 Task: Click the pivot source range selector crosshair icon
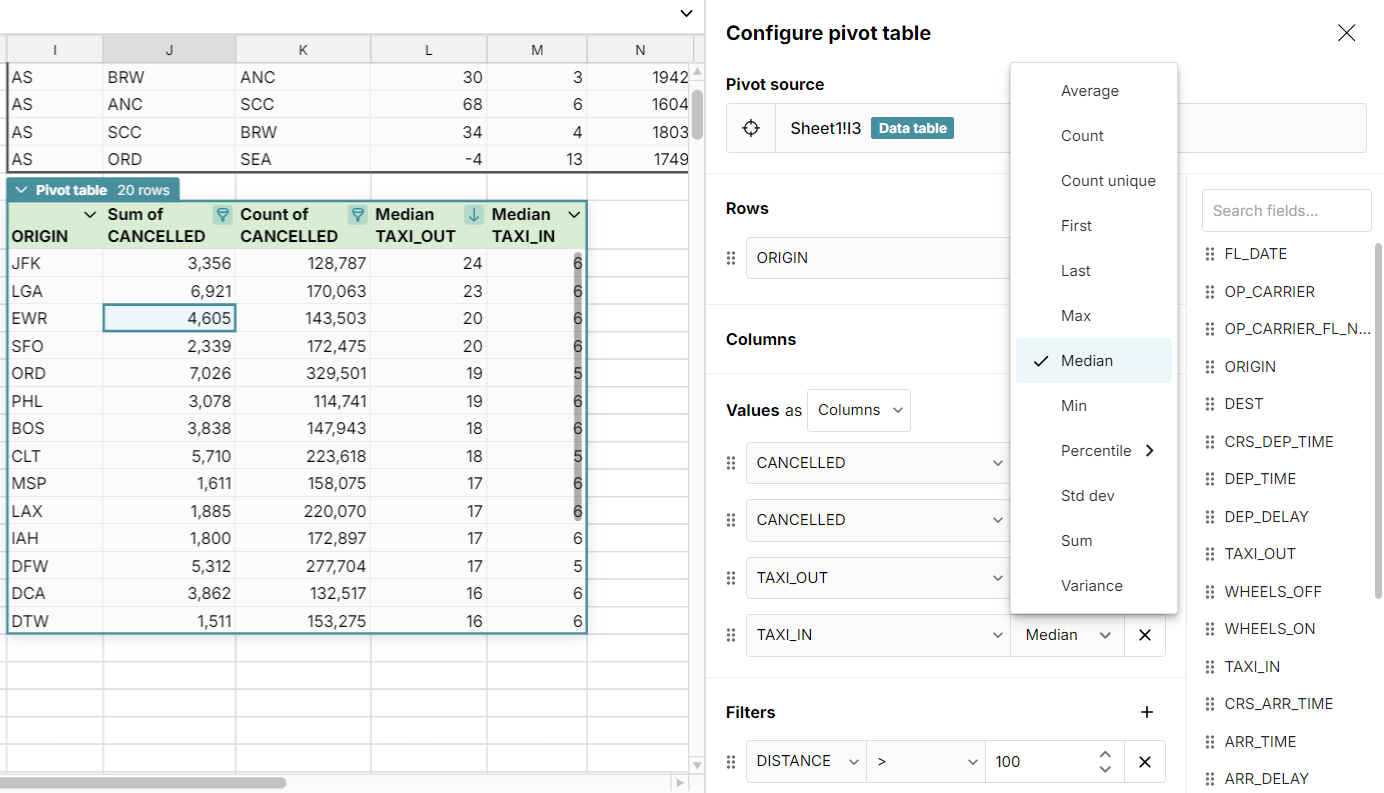pyautogui.click(x=751, y=128)
